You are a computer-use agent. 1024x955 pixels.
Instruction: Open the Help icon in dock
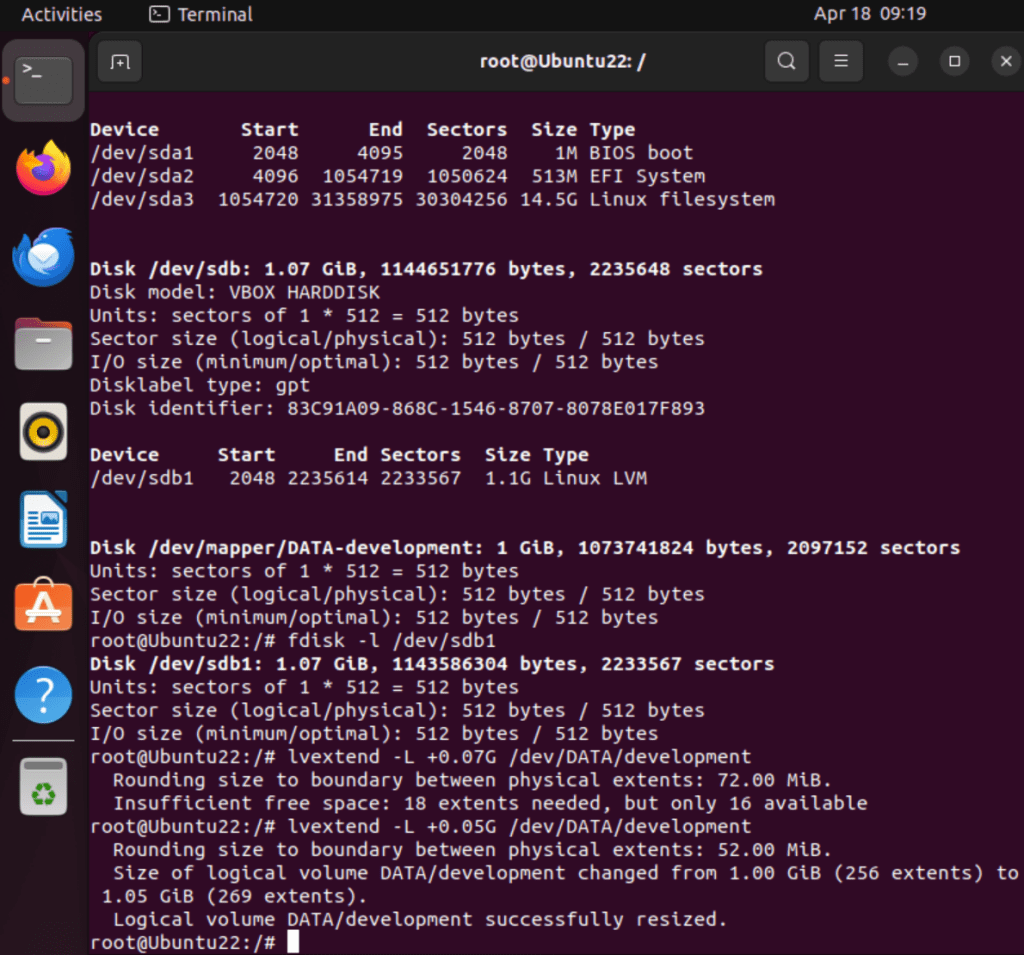point(43,695)
